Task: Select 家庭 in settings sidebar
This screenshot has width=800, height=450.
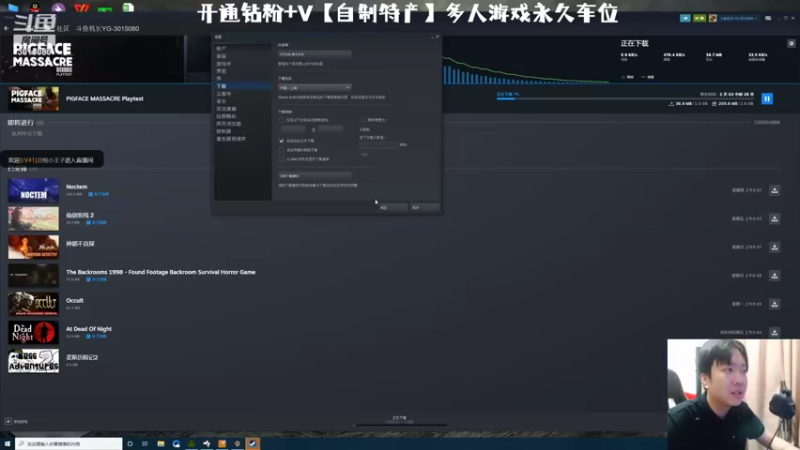Action: pyautogui.click(x=221, y=56)
